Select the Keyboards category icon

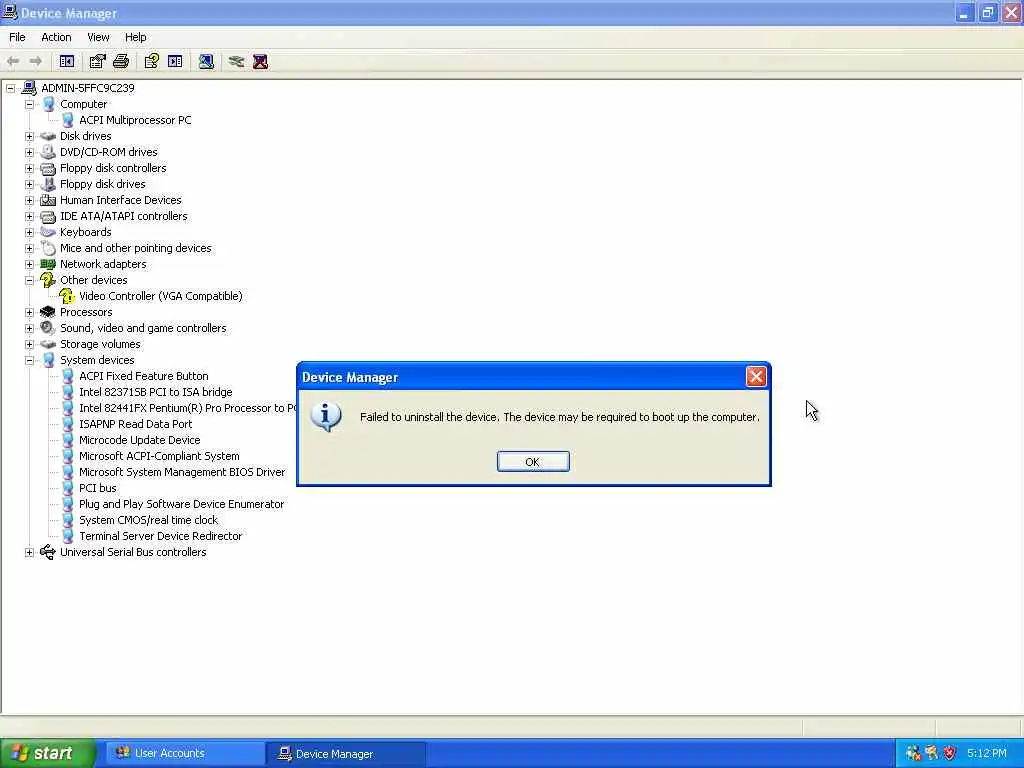pyautogui.click(x=48, y=232)
